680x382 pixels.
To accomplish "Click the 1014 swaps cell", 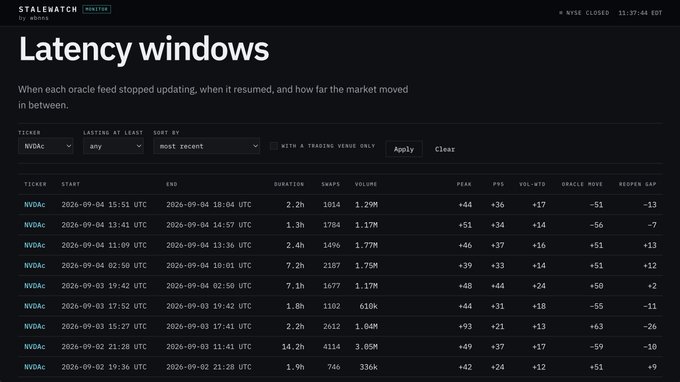I will (332, 205).
